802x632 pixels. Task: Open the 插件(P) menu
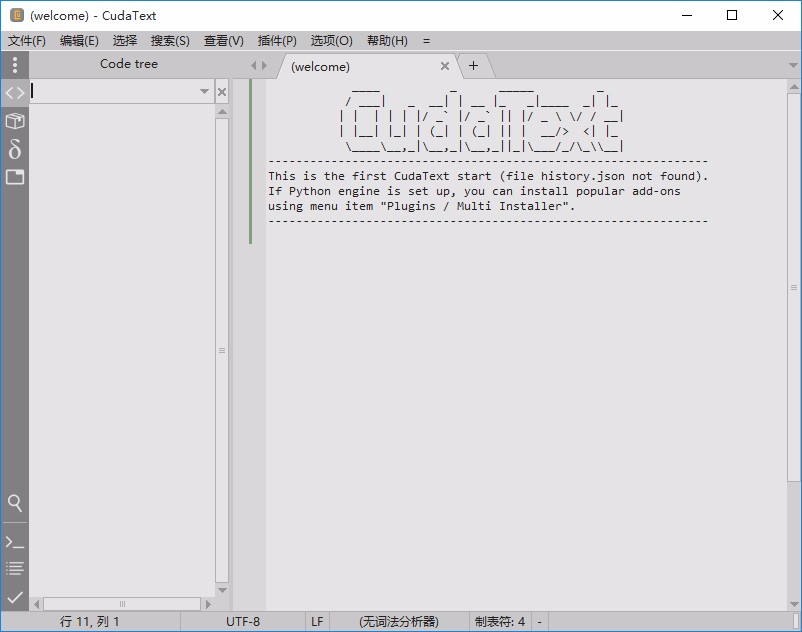pos(277,41)
